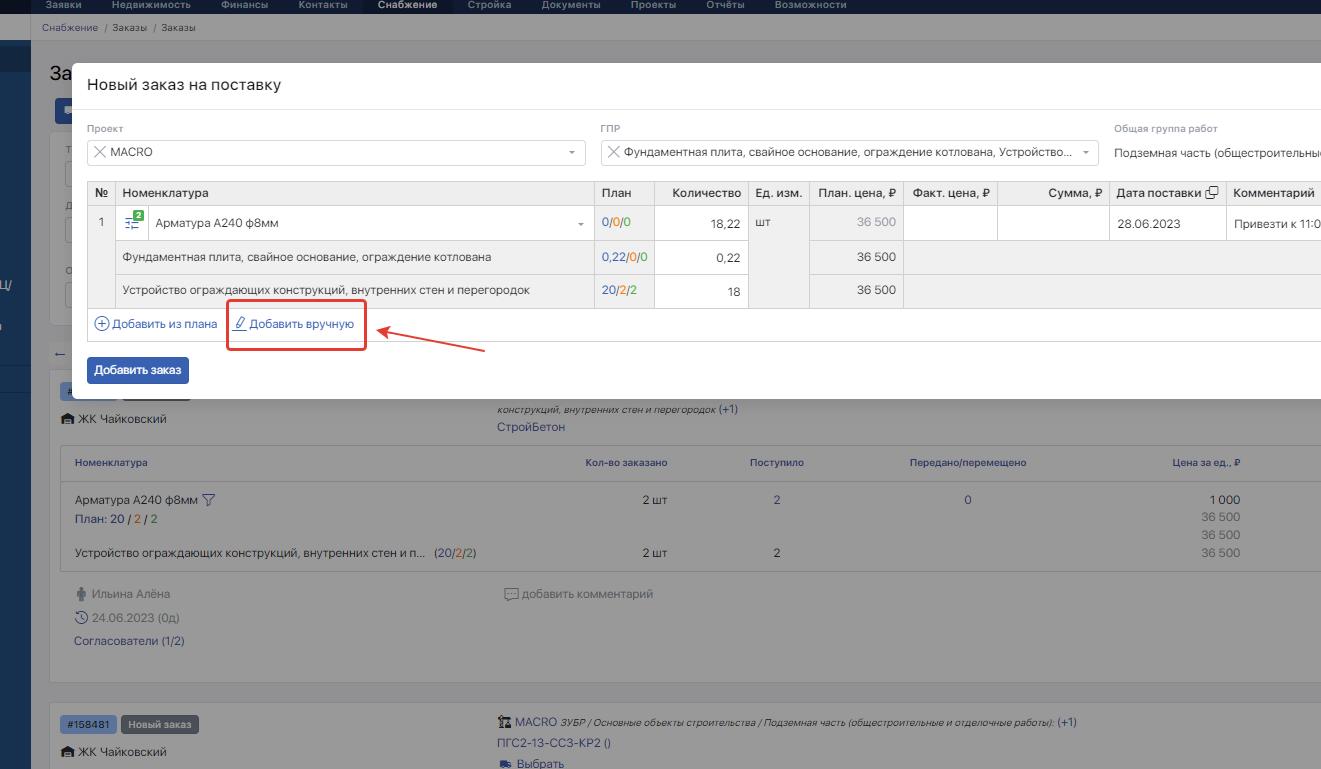Click the filter icon next to Арматура A240
Viewport: 1321px width, 769px height.
[x=209, y=500]
